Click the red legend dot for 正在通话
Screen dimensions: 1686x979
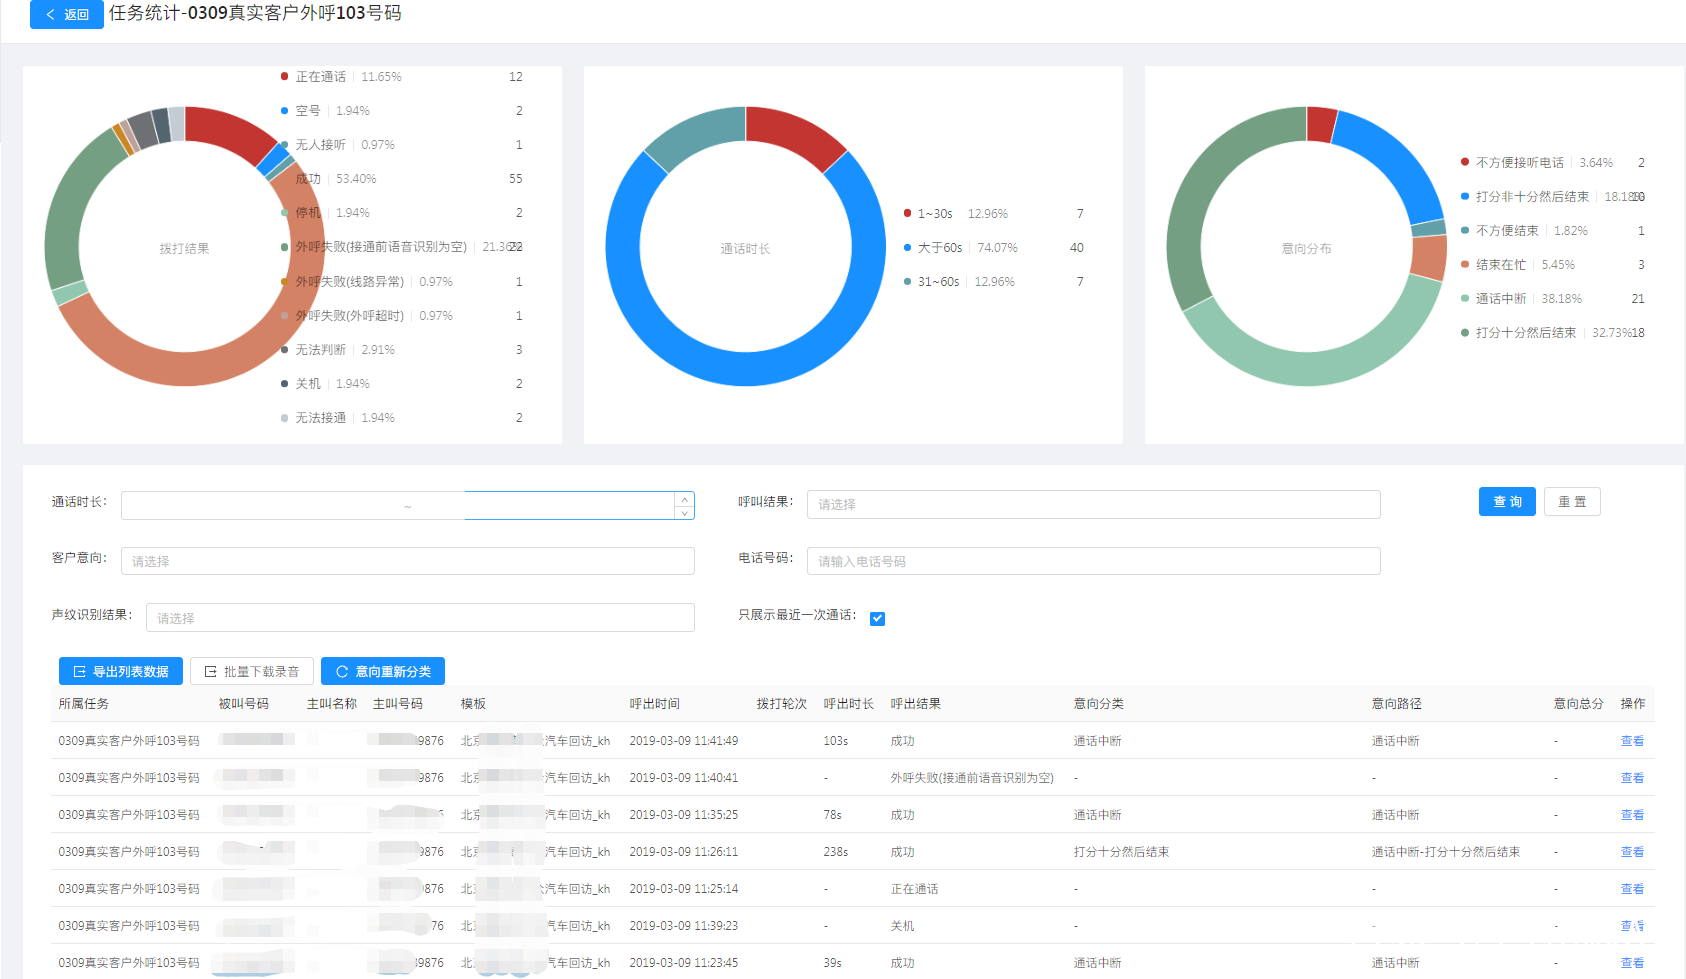[x=285, y=77]
